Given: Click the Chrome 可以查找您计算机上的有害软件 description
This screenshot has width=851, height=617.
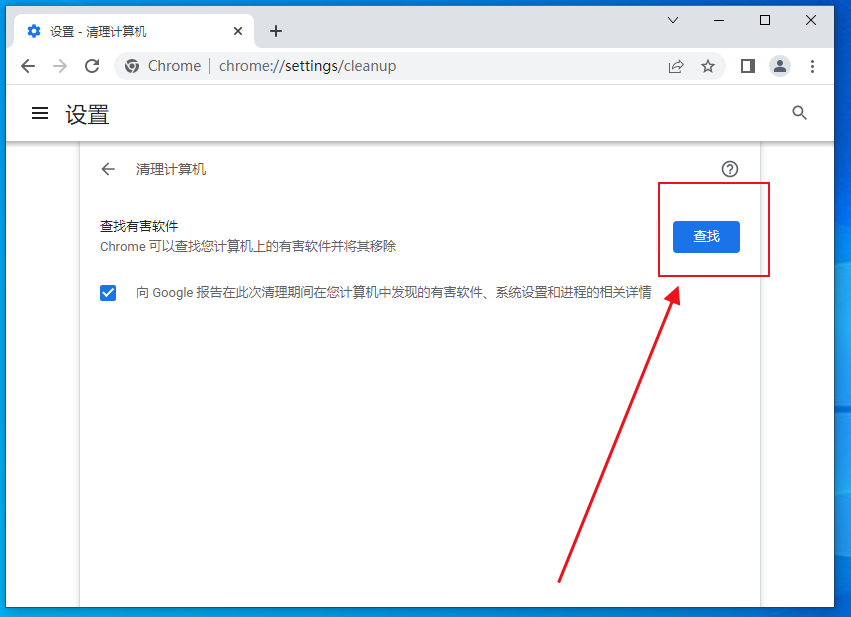Looking at the screenshot, I should 248,246.
